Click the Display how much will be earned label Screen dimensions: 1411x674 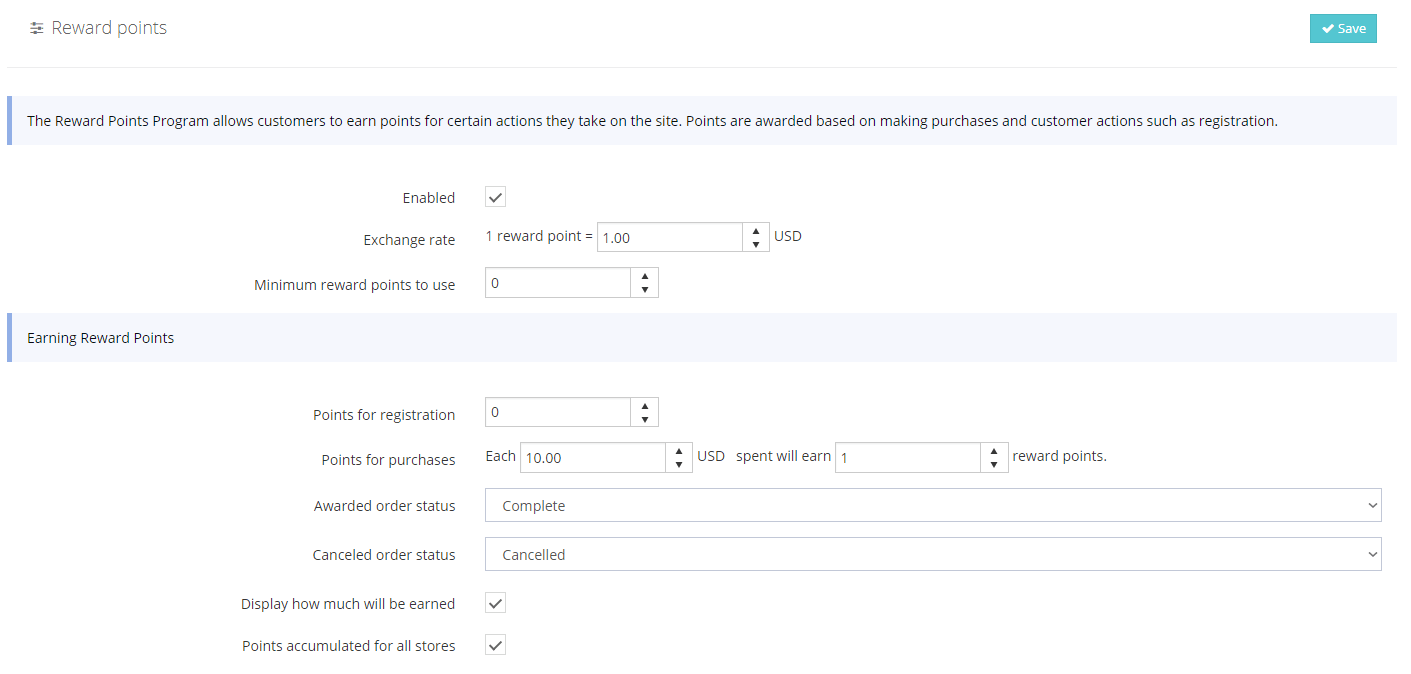(348, 604)
